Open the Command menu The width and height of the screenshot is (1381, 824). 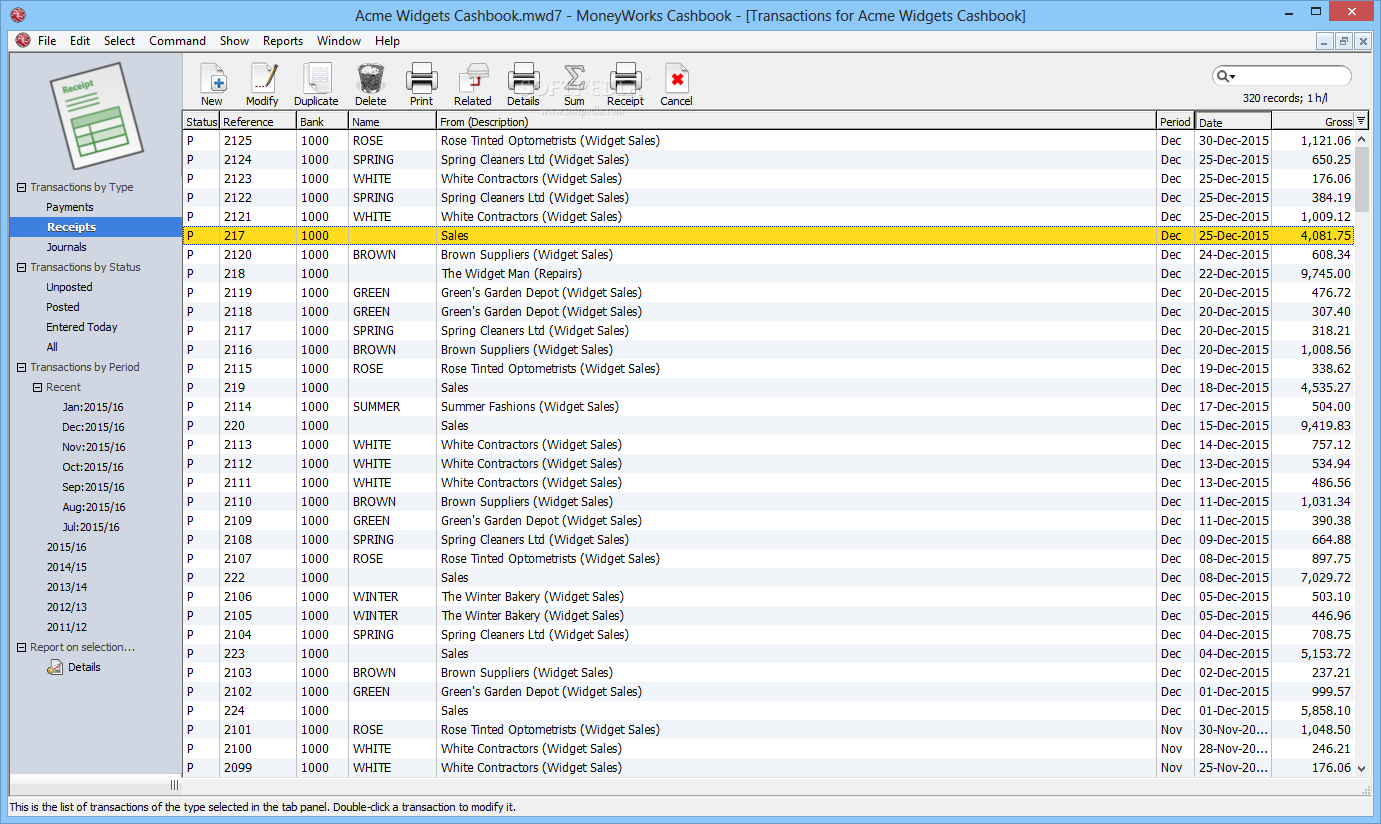point(177,41)
